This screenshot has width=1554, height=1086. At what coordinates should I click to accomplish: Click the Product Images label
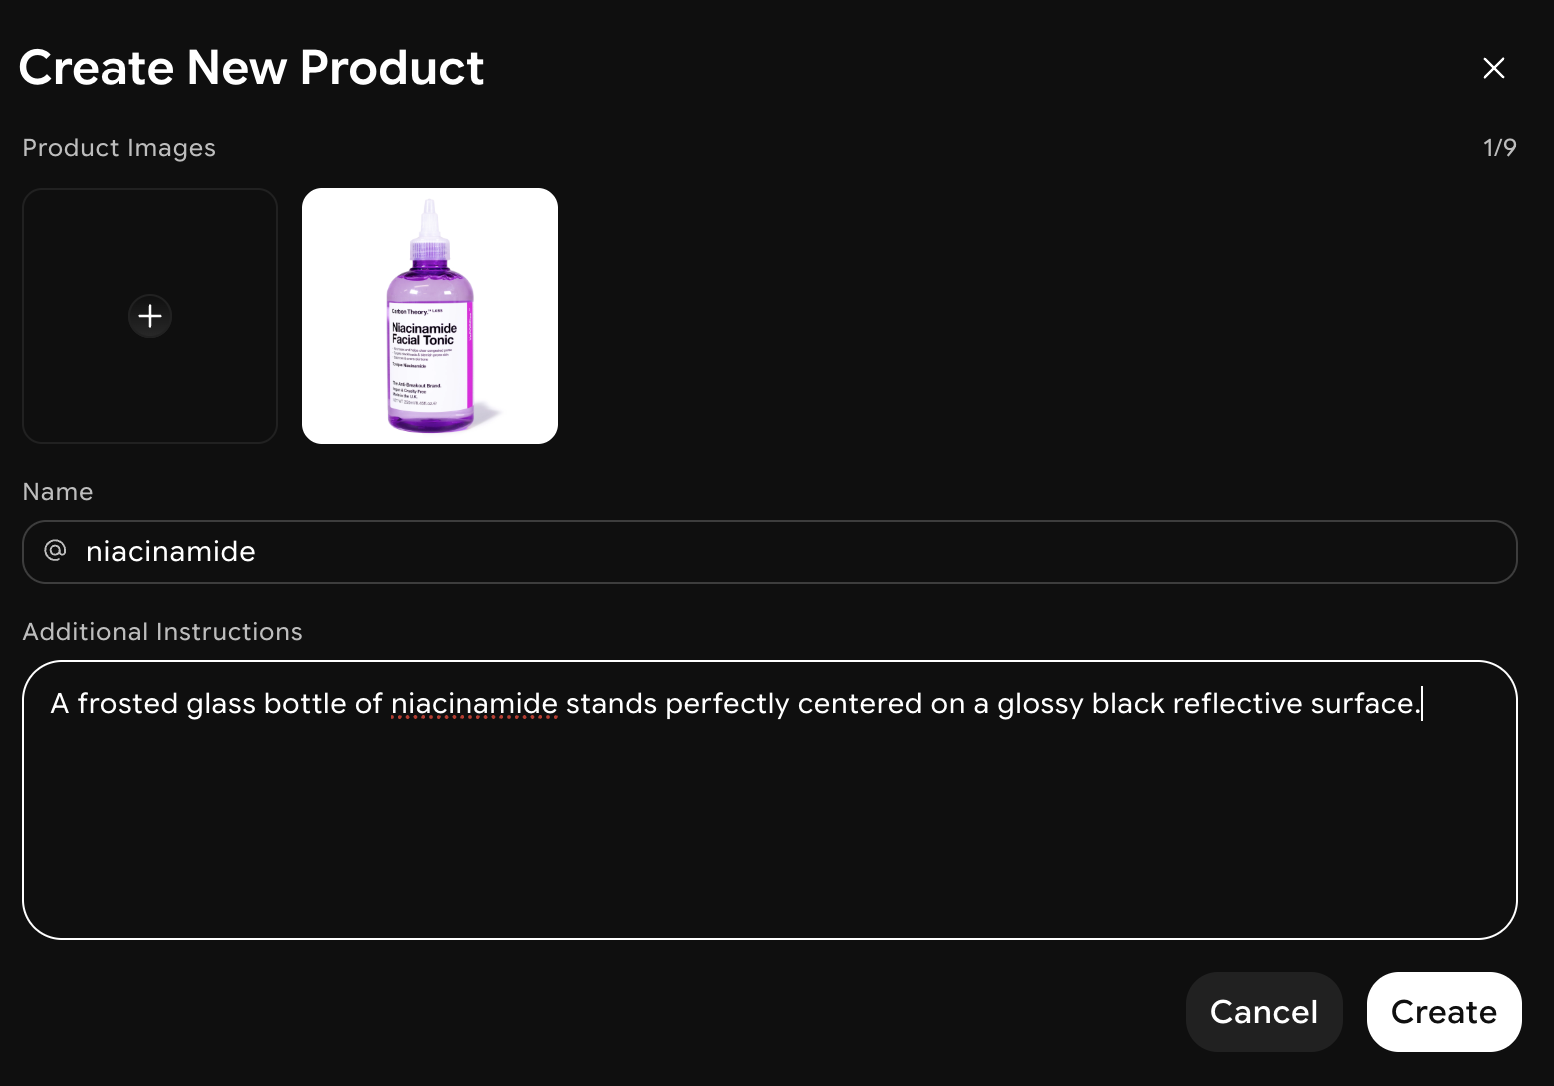coord(119,148)
